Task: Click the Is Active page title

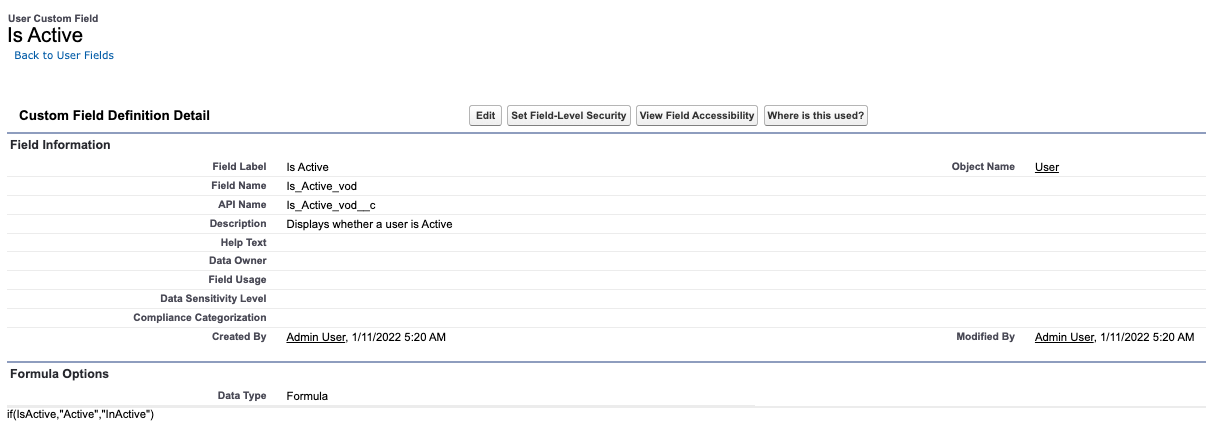Action: coord(45,35)
